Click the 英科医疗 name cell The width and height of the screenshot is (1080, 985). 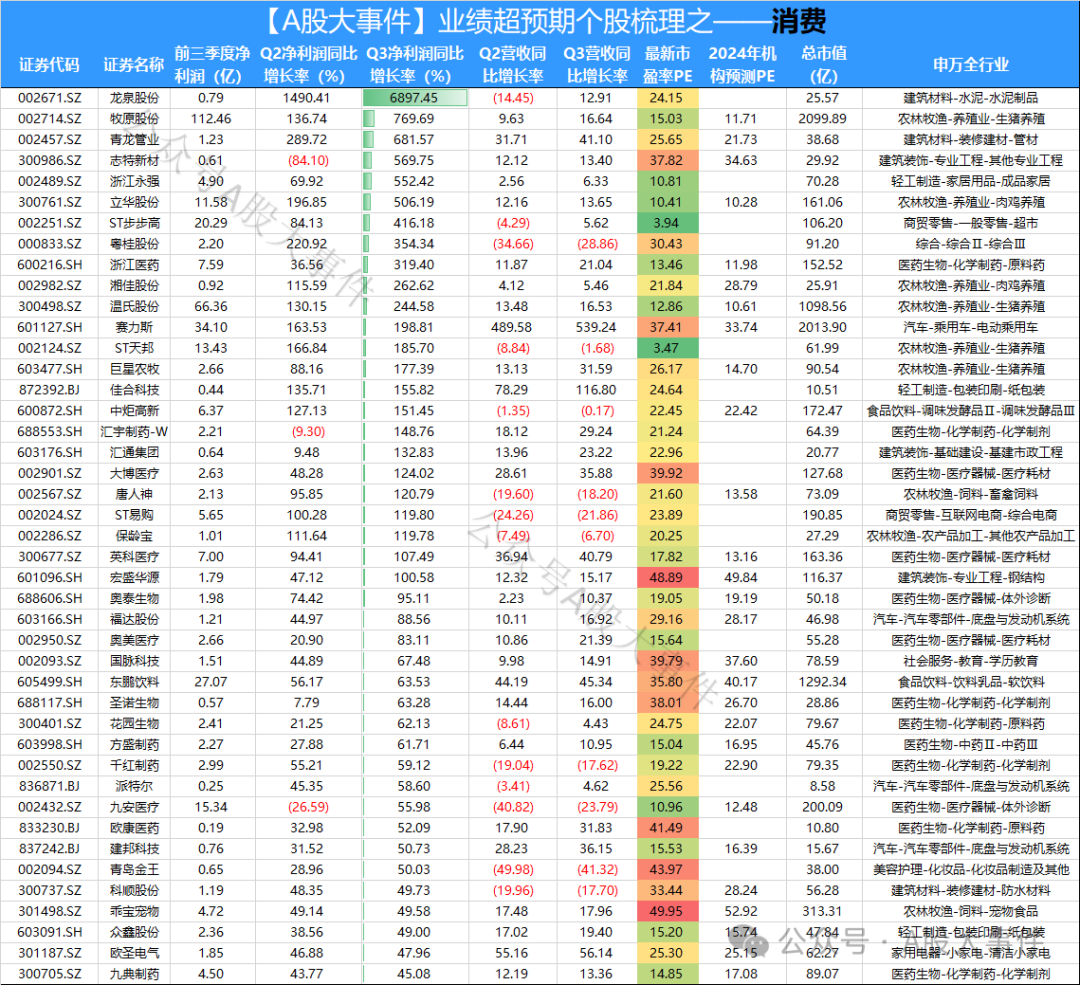134,557
